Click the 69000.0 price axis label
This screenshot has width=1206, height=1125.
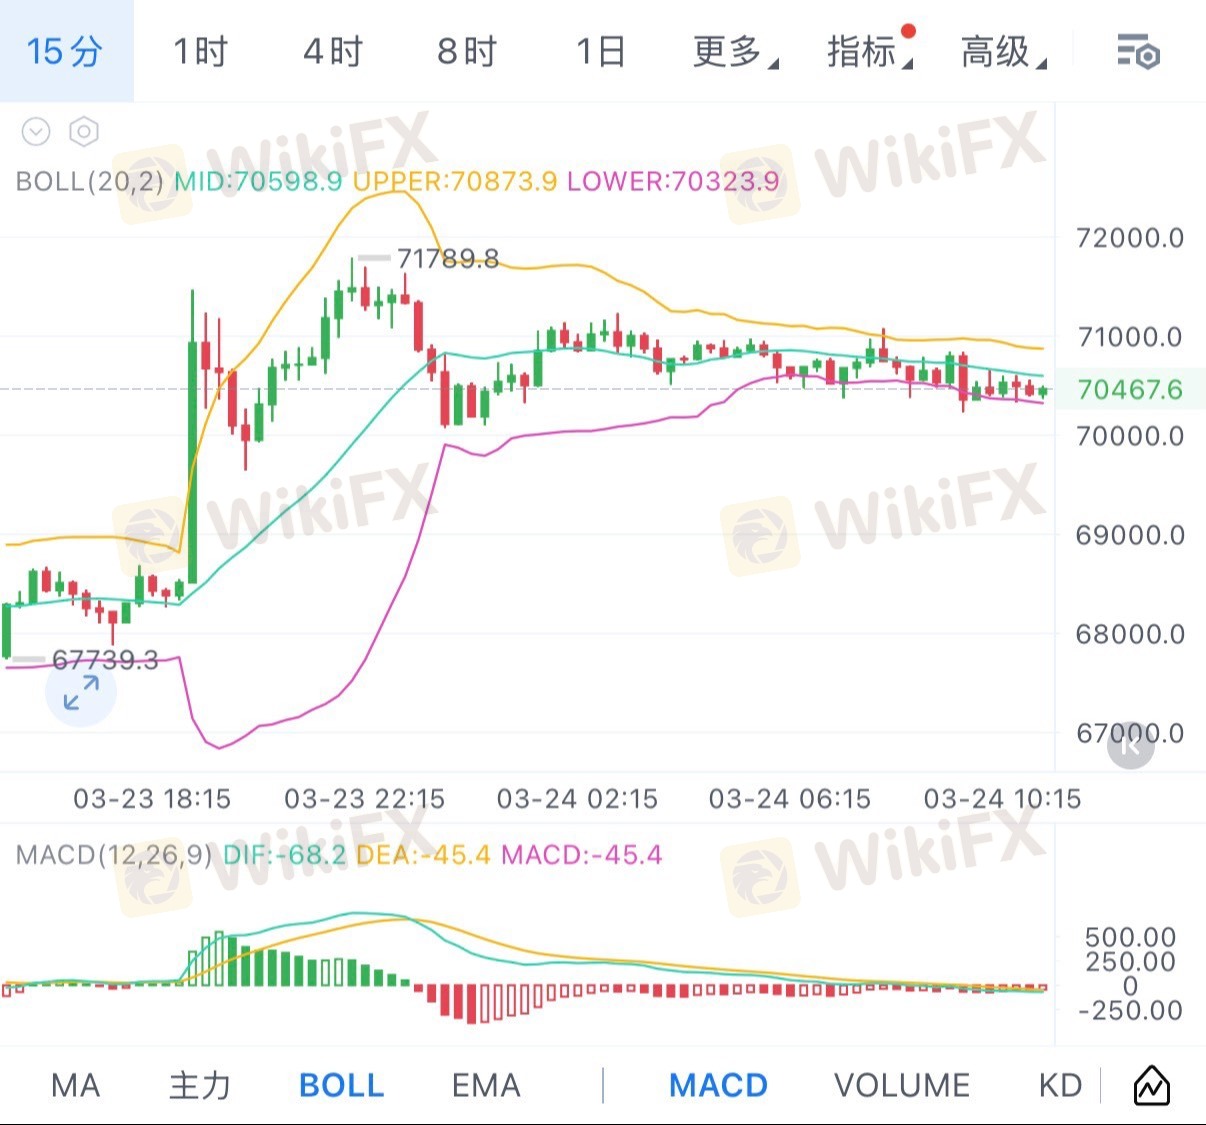(1130, 535)
